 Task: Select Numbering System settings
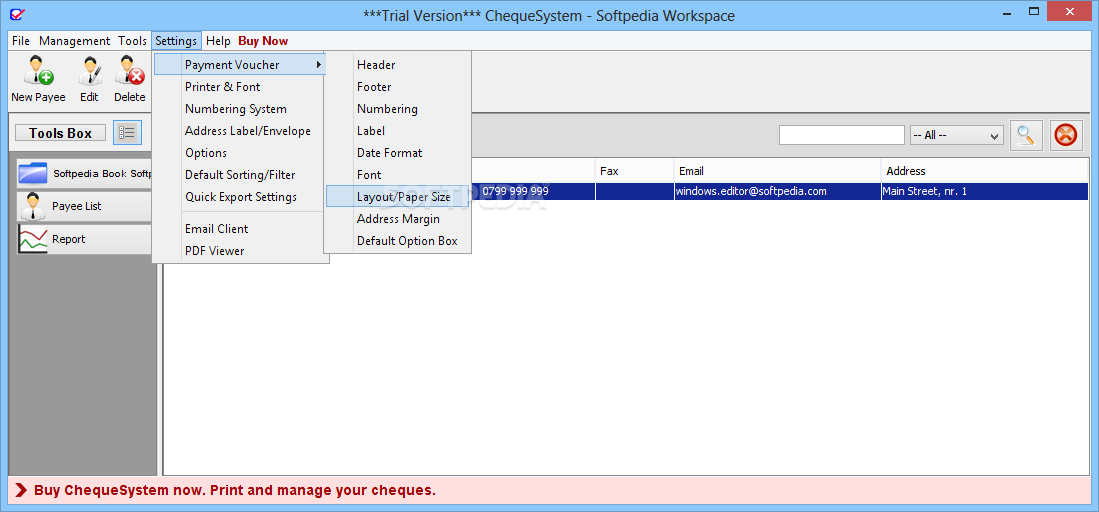pyautogui.click(x=240, y=109)
